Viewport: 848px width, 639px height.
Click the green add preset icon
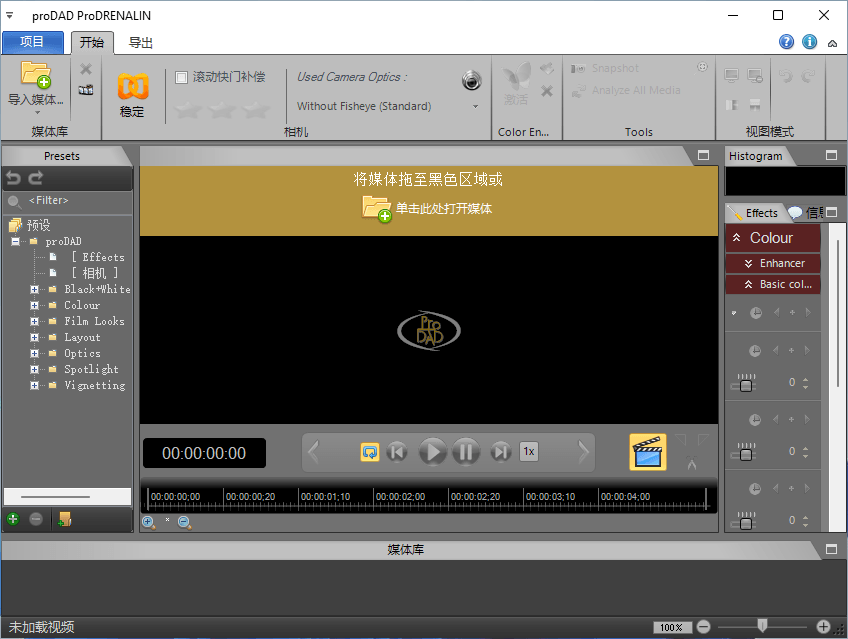[13, 520]
